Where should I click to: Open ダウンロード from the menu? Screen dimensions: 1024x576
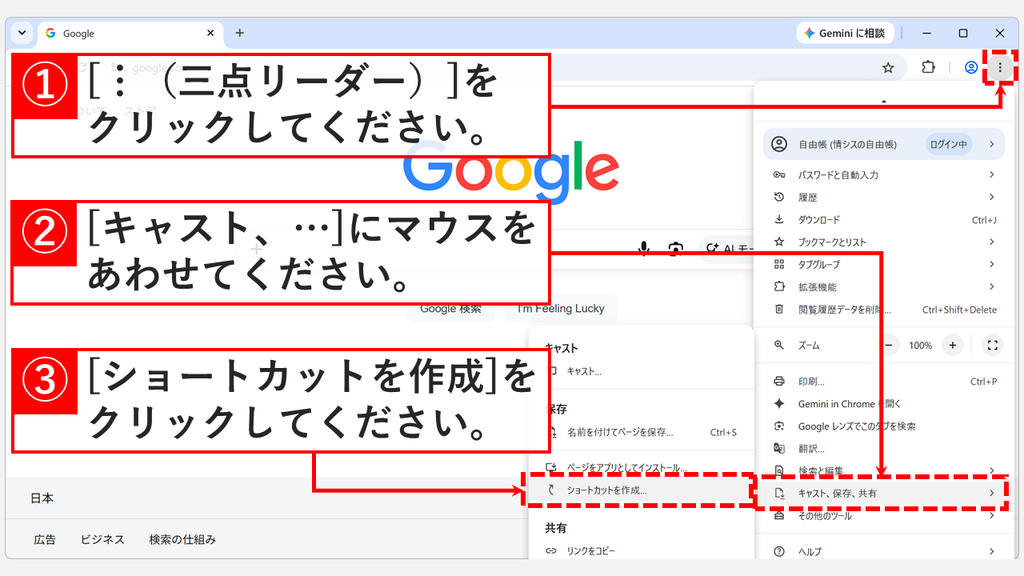(x=884, y=220)
